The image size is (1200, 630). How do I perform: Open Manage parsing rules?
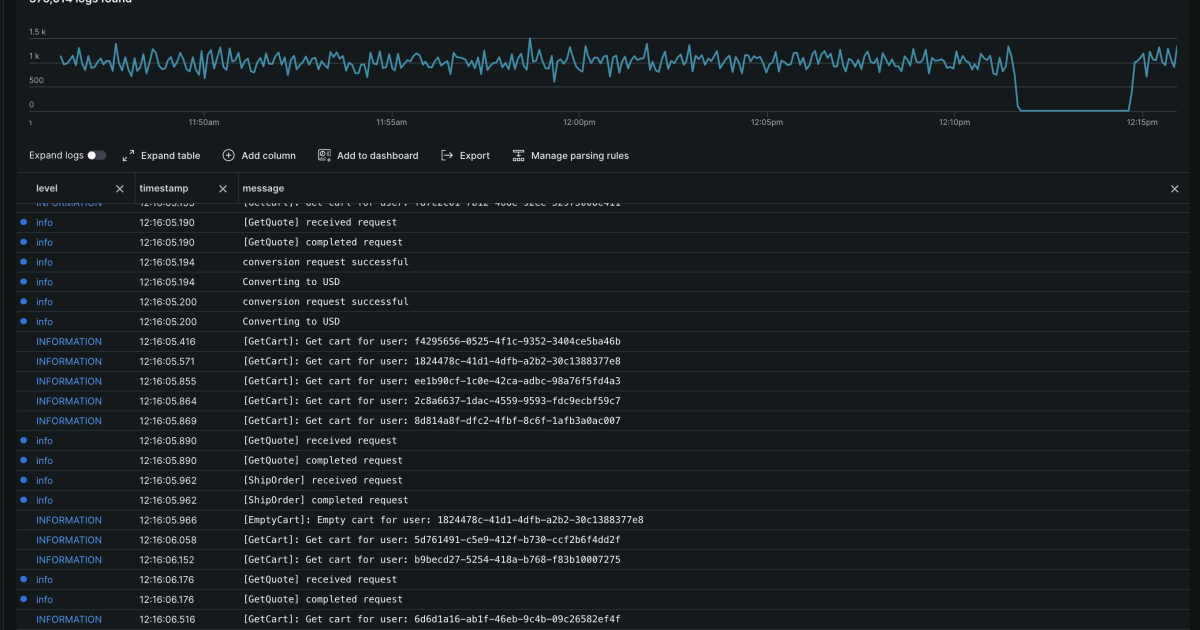tap(570, 155)
